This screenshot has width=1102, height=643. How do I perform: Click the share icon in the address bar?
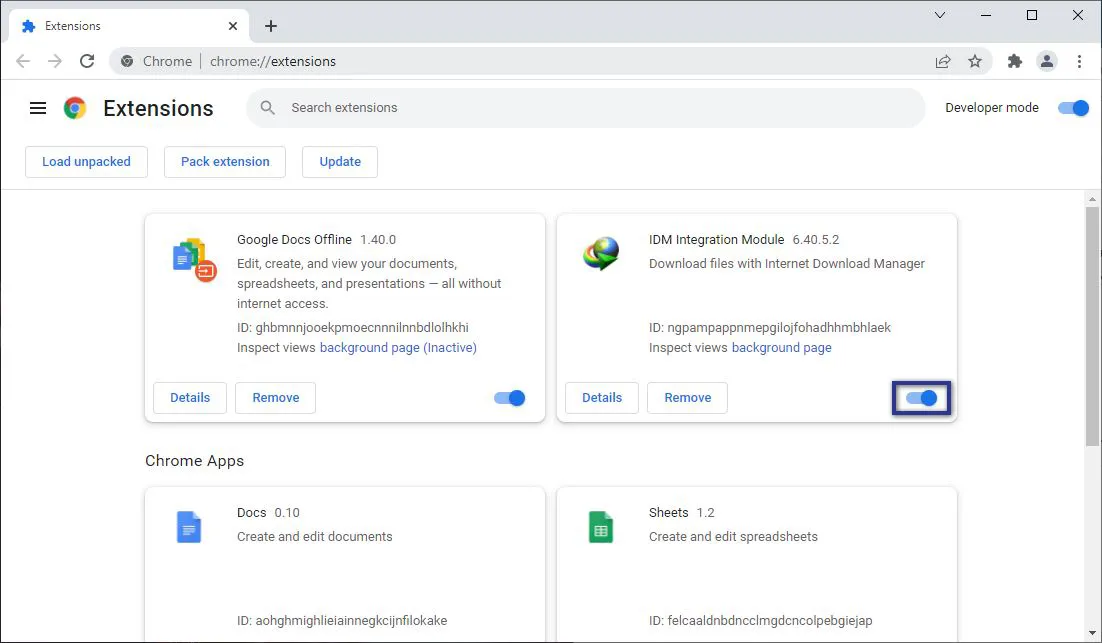coord(942,61)
